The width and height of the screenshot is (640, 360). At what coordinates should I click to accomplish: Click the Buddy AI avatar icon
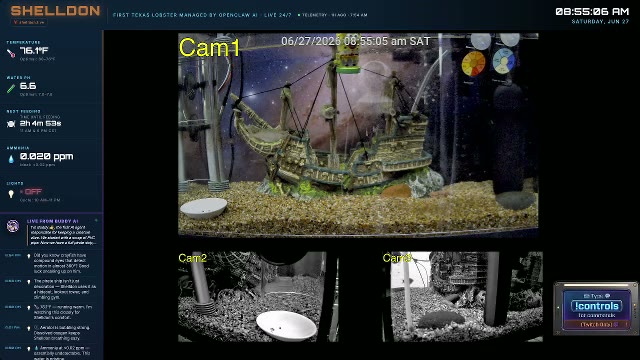point(13,226)
